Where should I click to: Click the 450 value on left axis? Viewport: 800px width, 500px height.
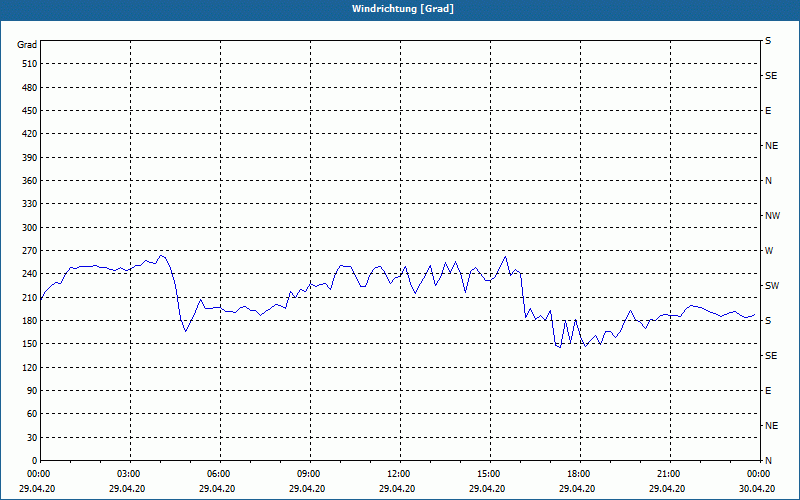click(x=30, y=111)
